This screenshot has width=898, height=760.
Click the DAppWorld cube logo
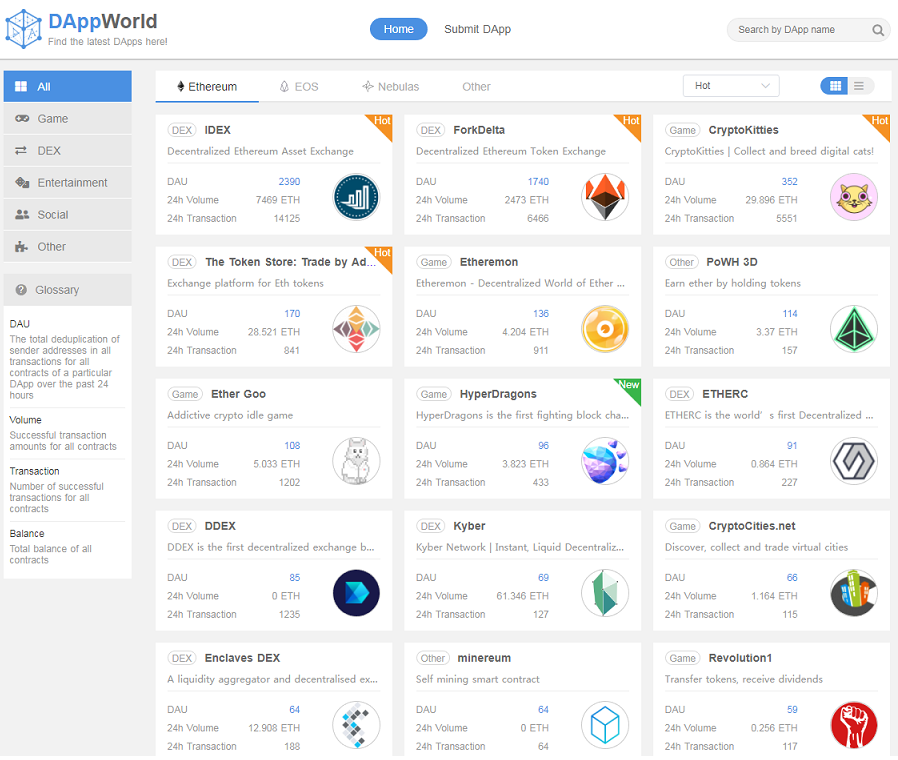[23, 29]
